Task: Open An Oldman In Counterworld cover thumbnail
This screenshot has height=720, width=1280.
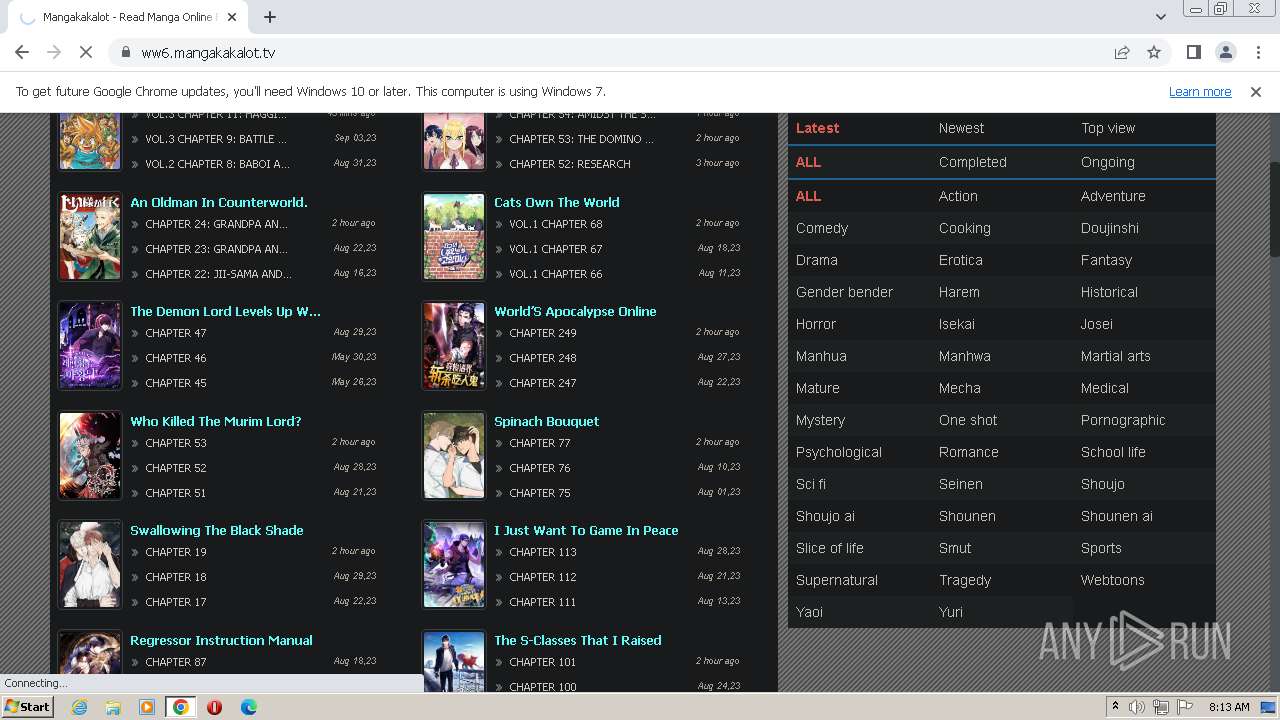Action: pyautogui.click(x=90, y=237)
